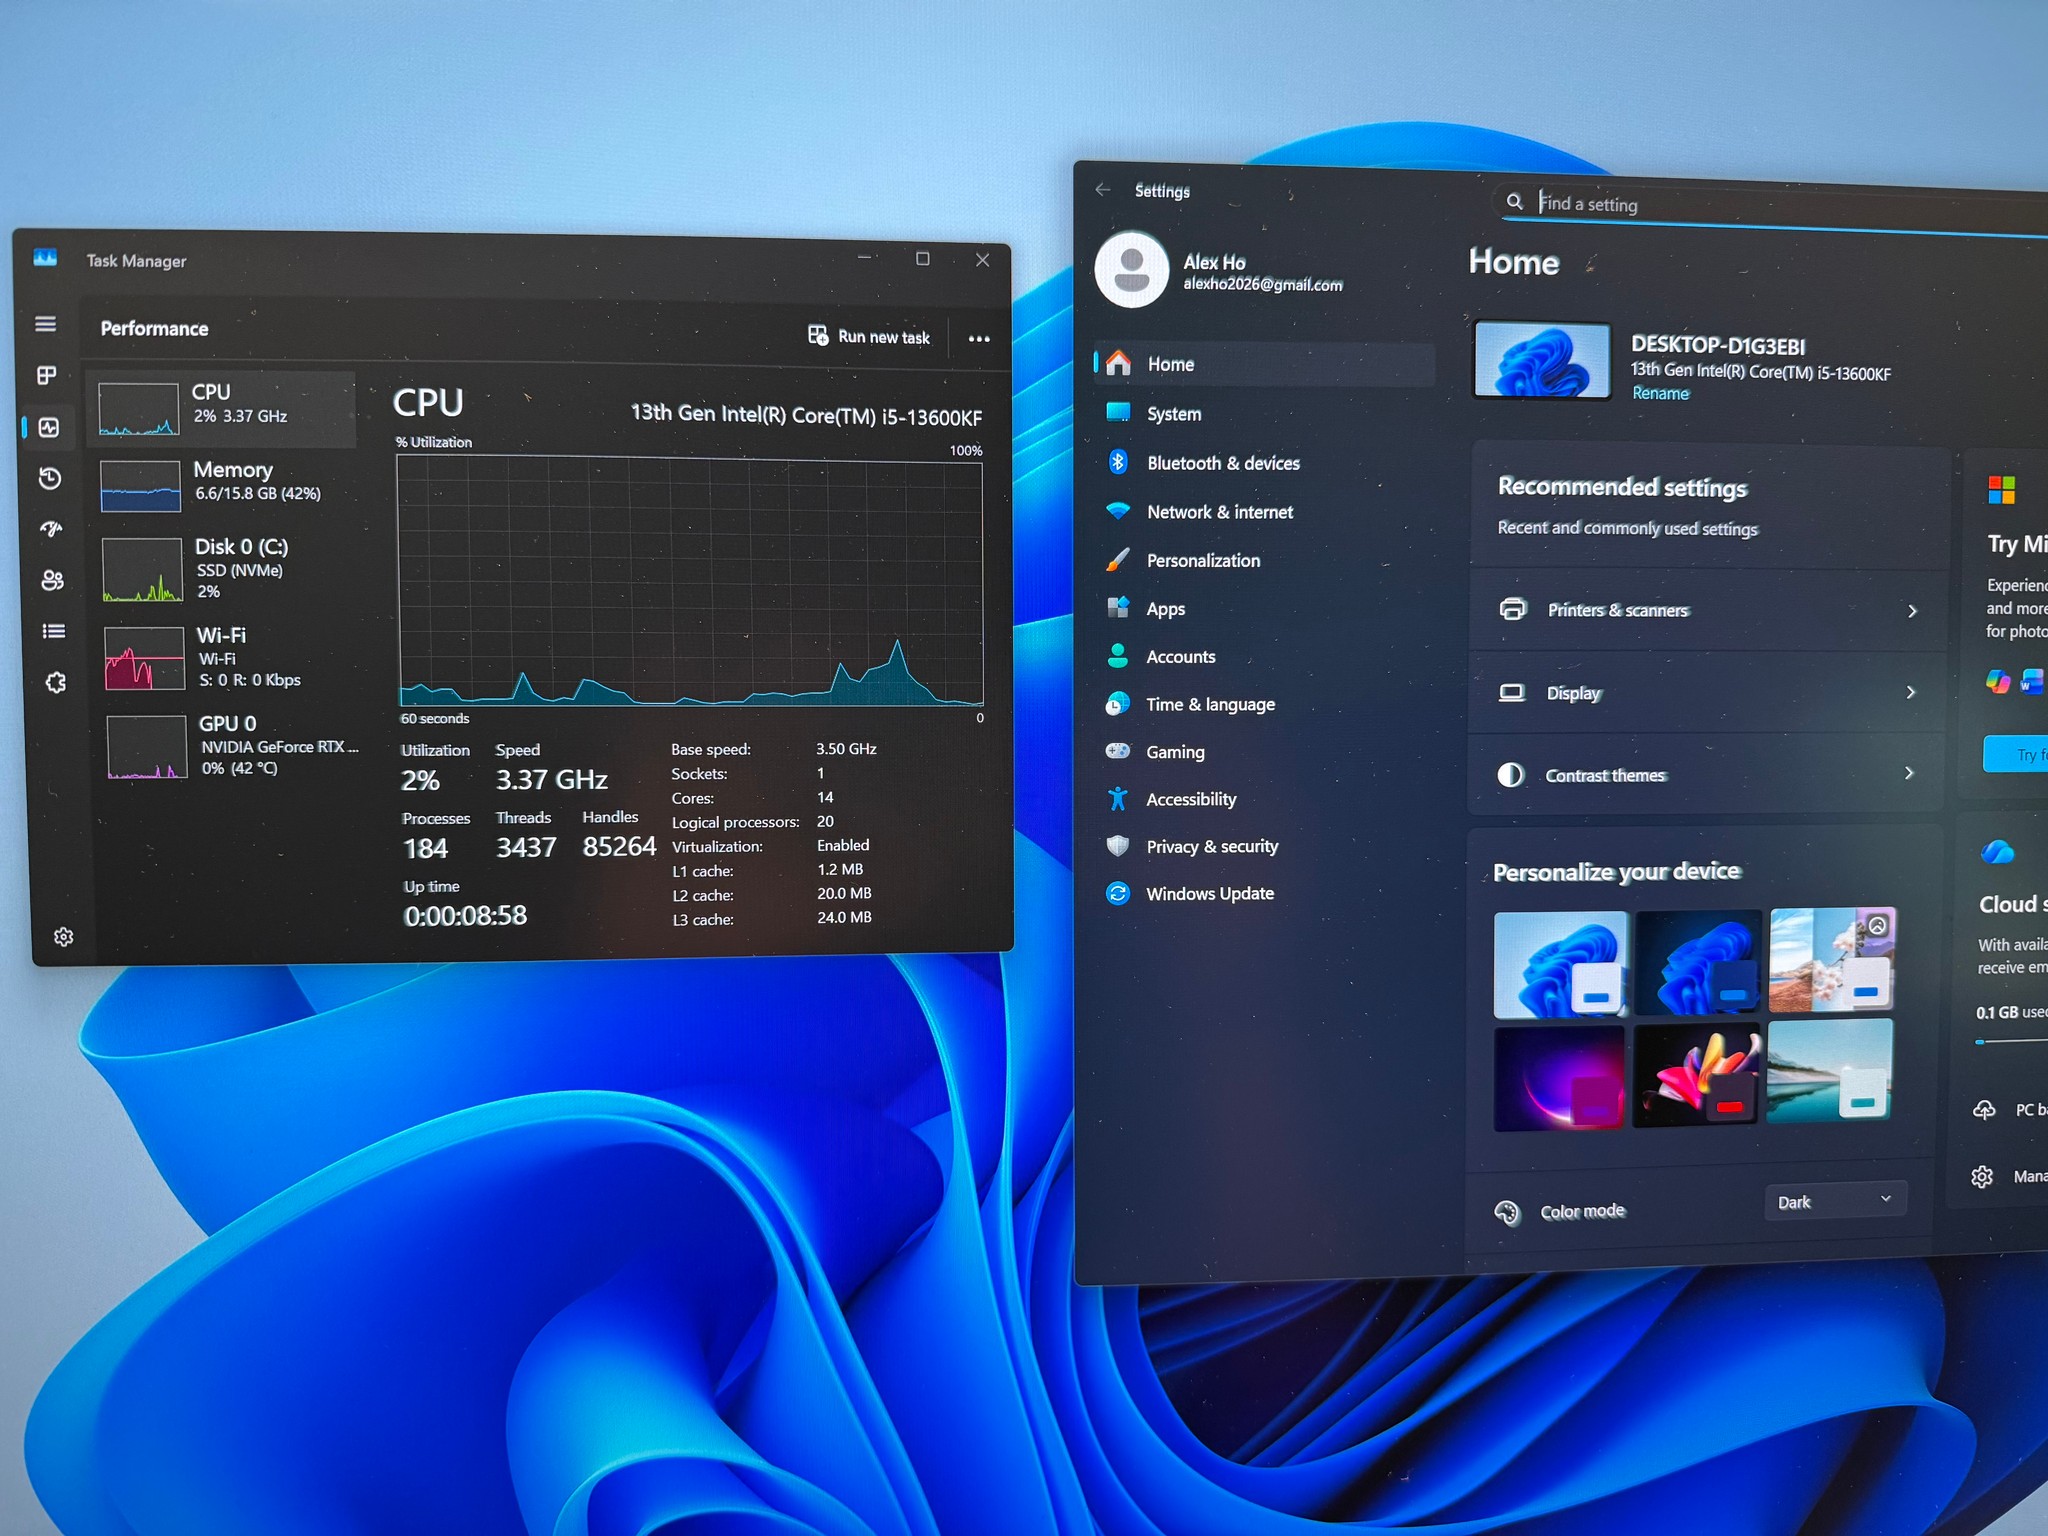Click the '24.0 MB' L3 cache value
The width and height of the screenshot is (2048, 1536).
(x=844, y=917)
